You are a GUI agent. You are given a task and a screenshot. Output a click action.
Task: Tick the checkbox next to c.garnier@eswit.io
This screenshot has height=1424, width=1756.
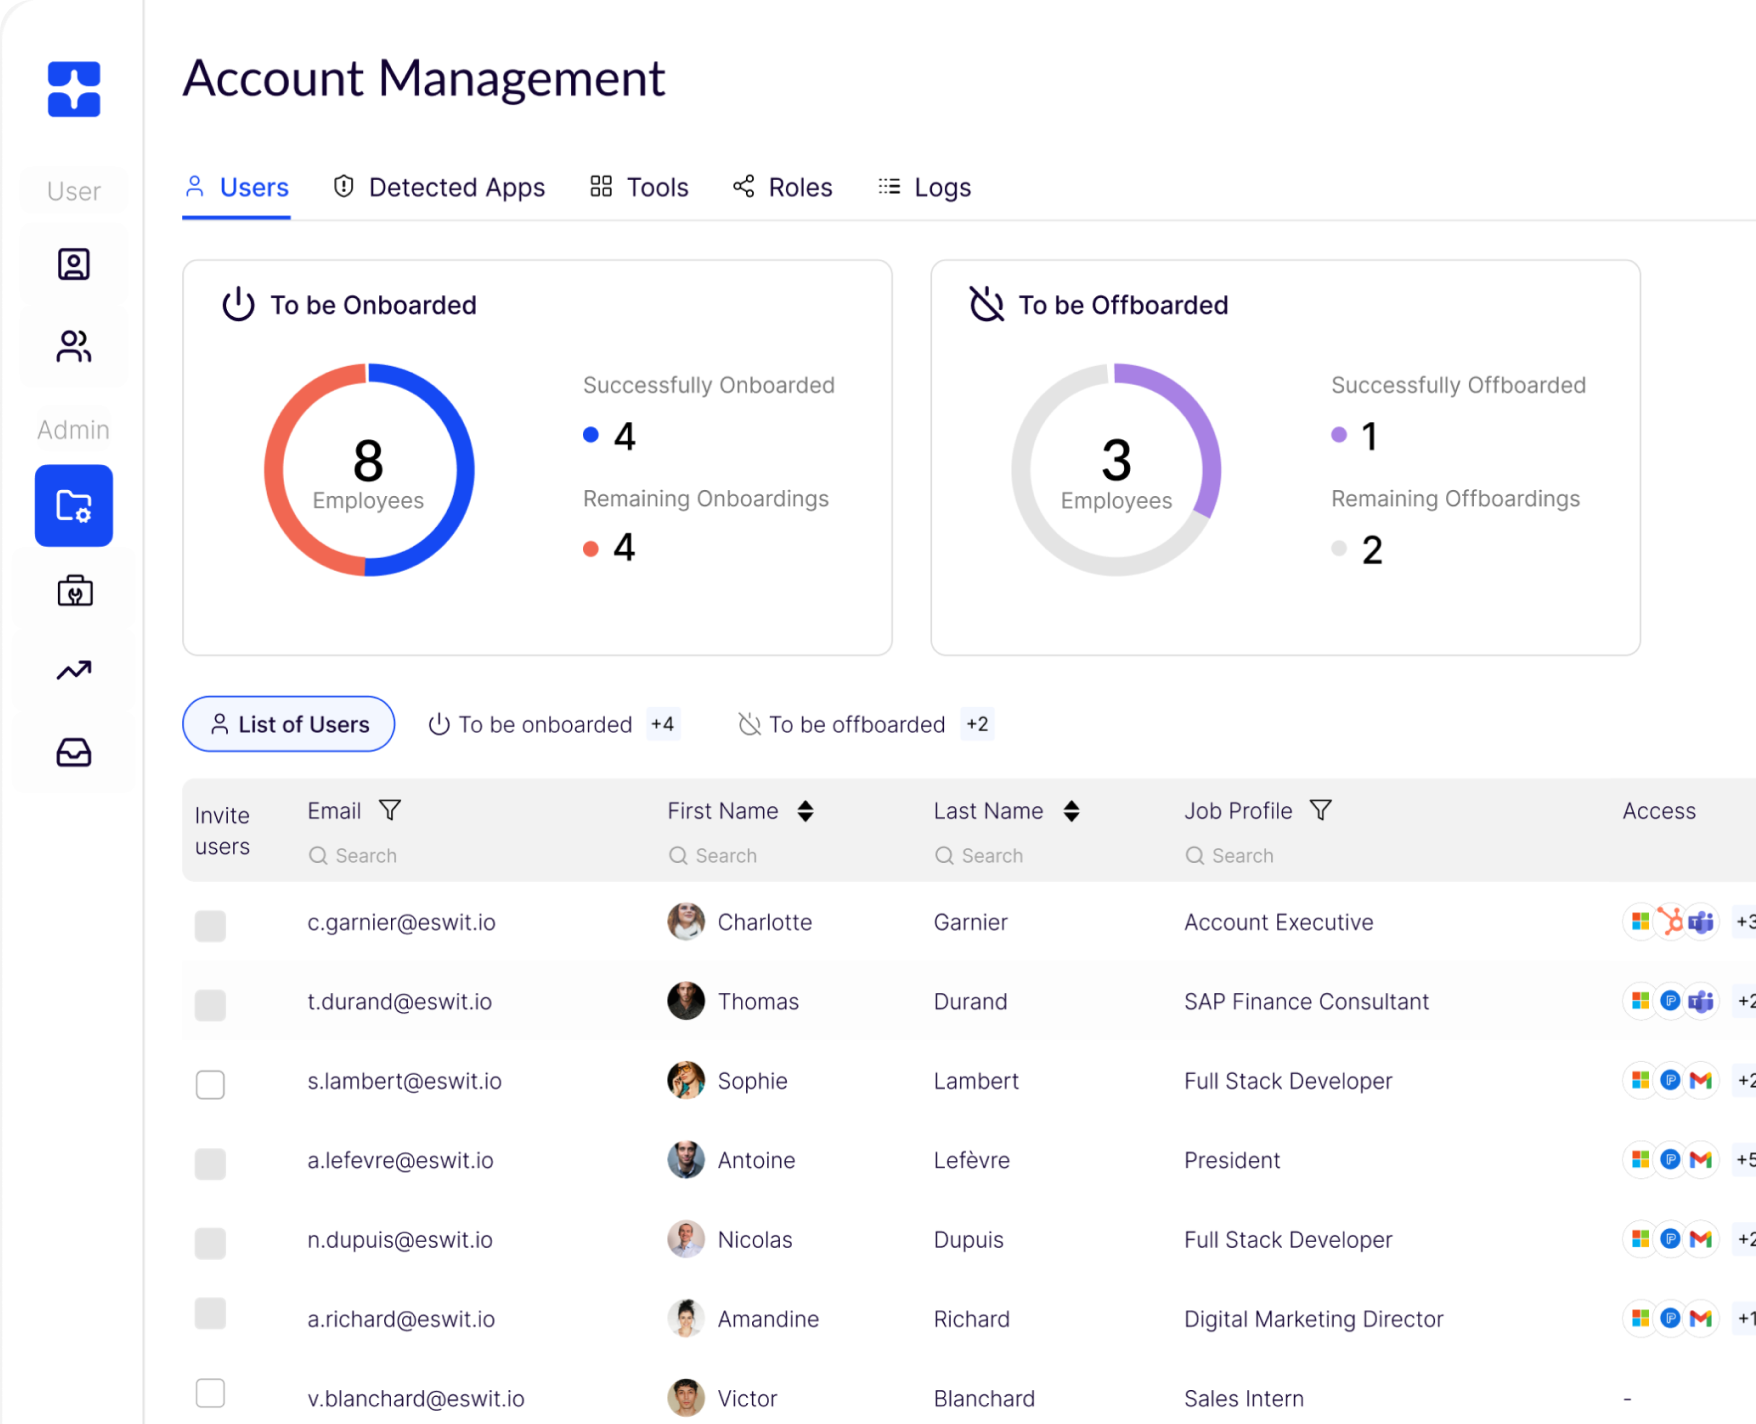[x=210, y=926]
